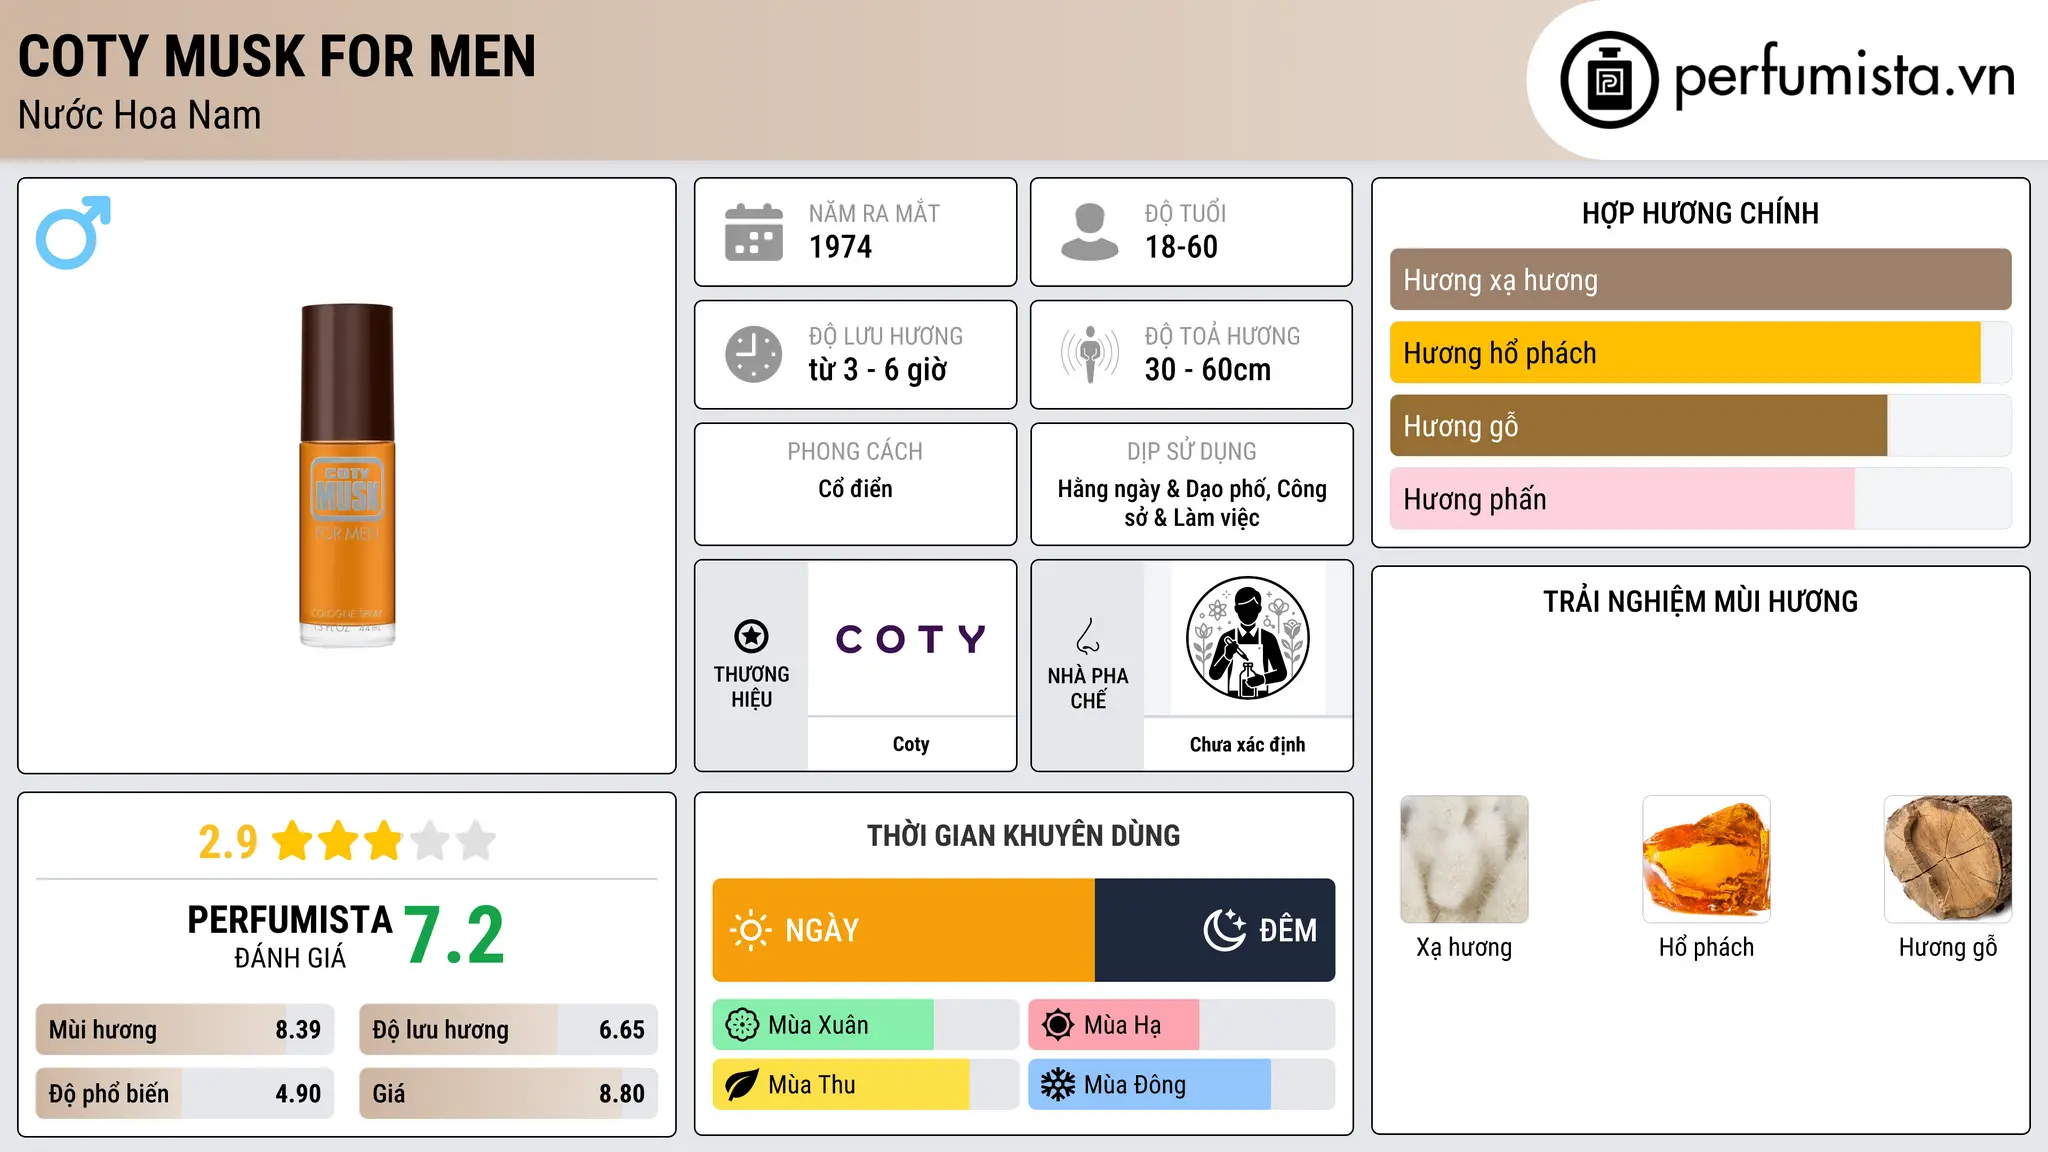Click the Mùa Thu season bar
This screenshot has height=1152, width=2048.
866,1085
